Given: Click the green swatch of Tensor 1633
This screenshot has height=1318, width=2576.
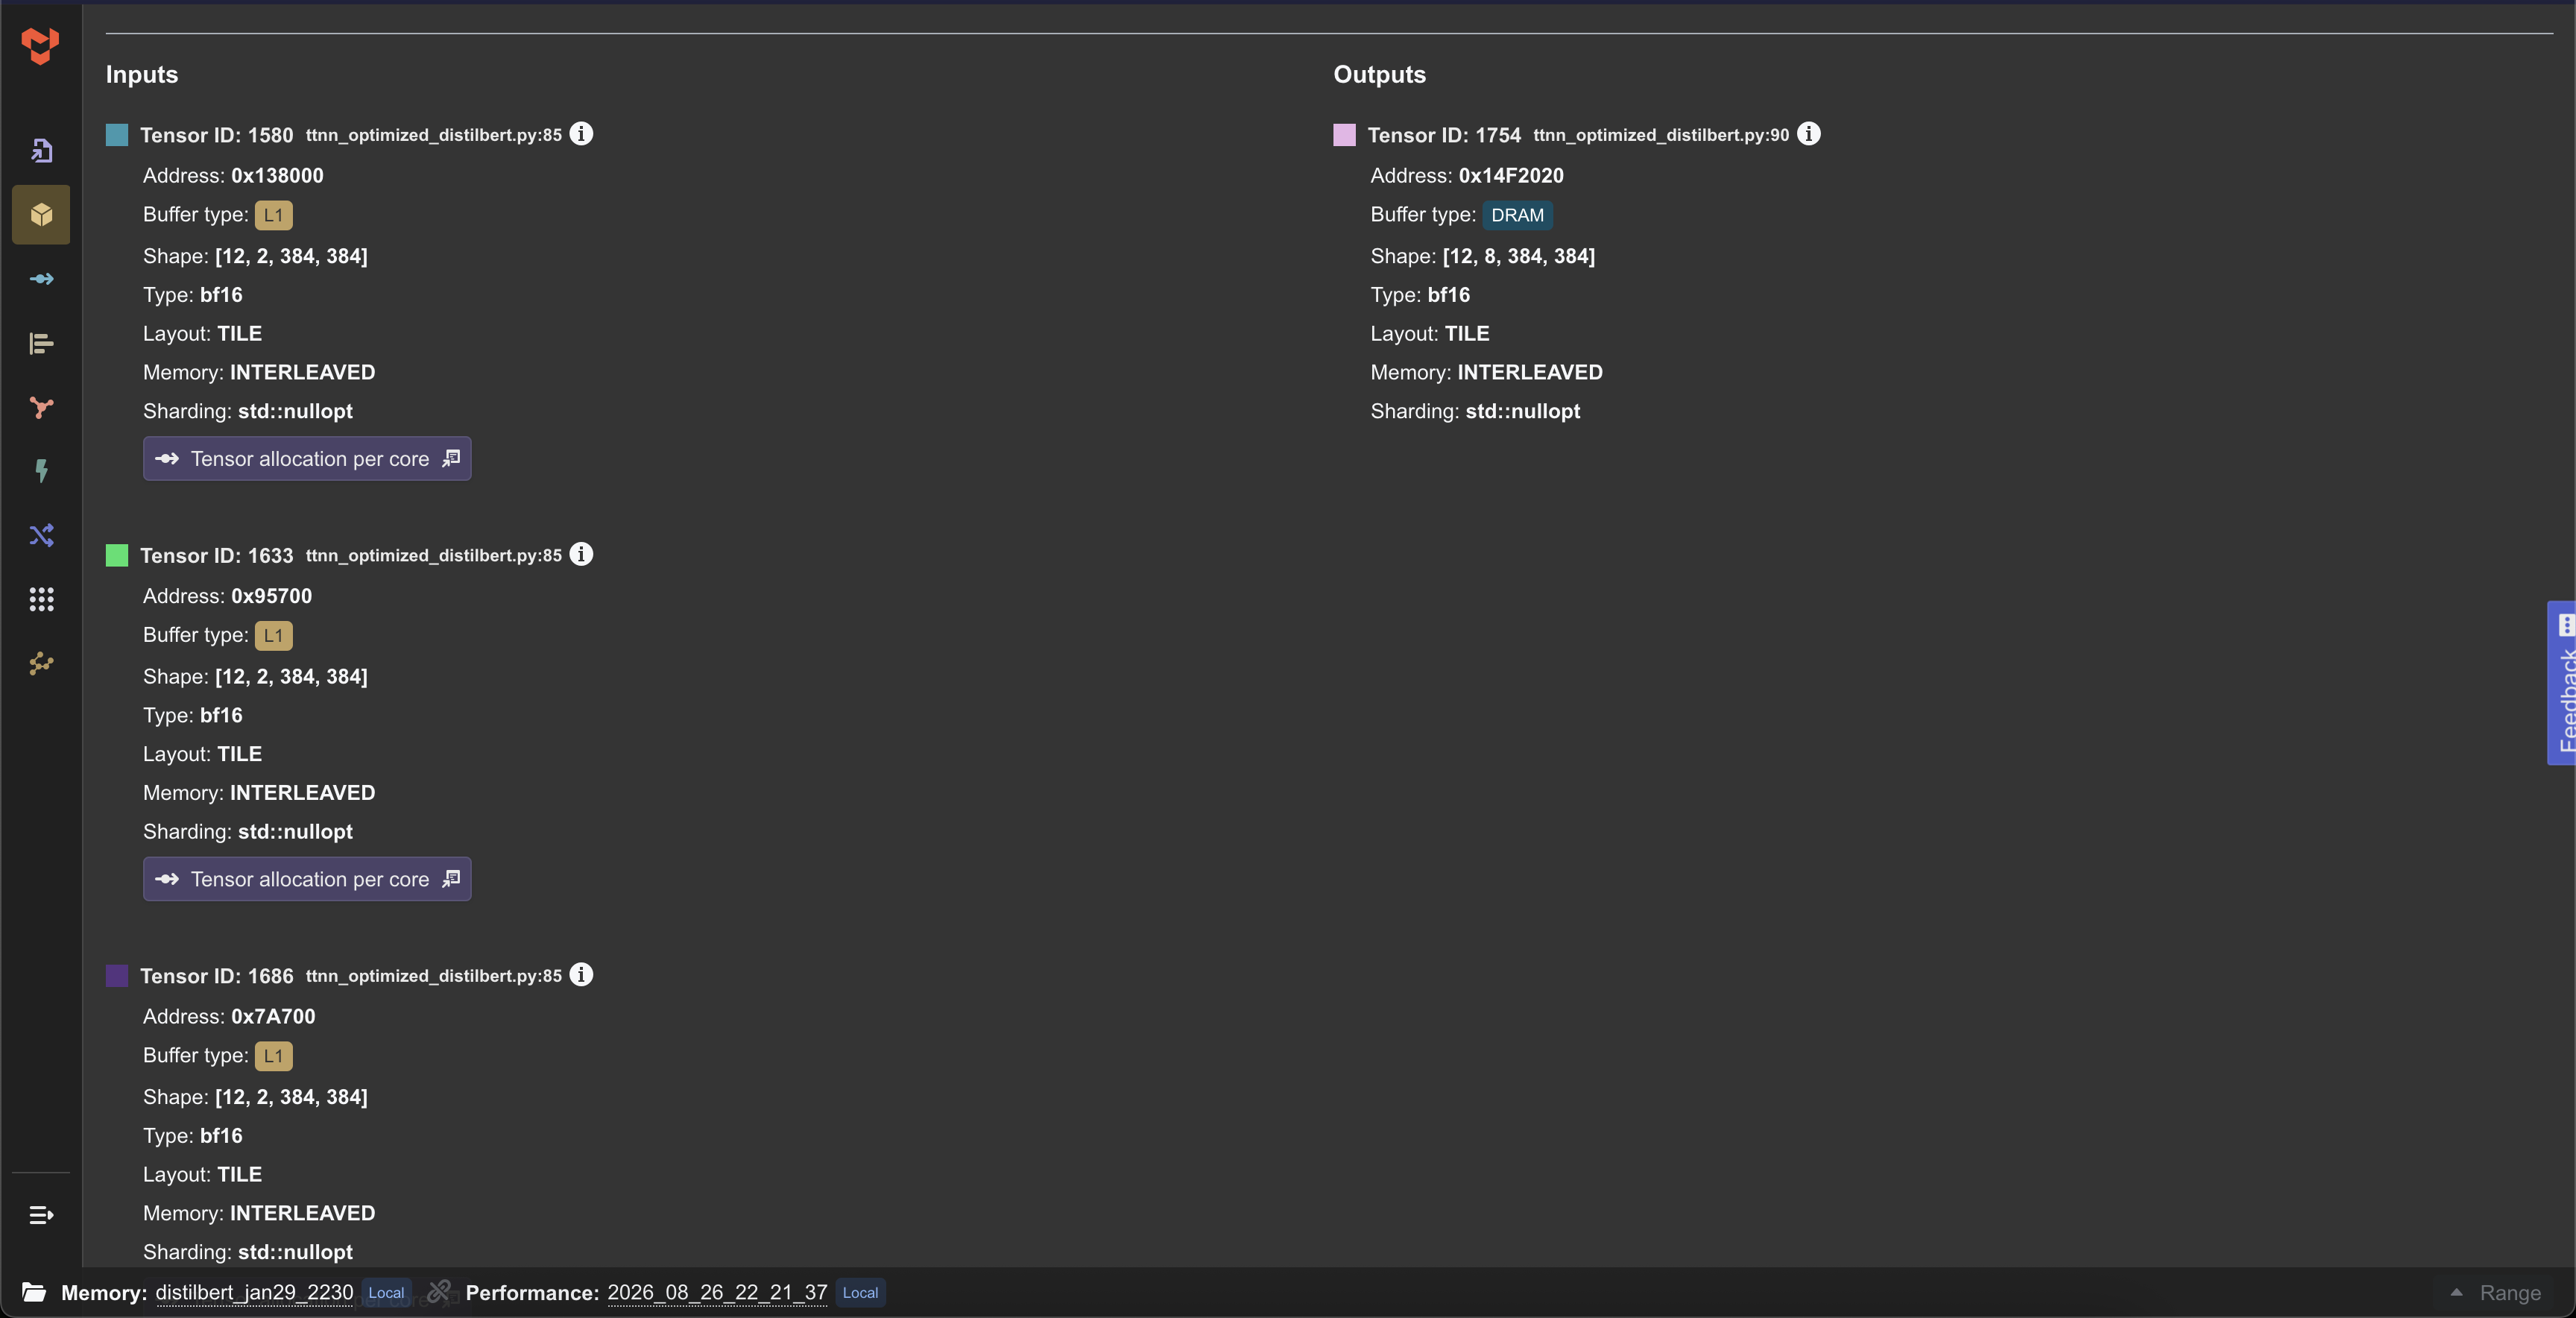Looking at the screenshot, I should pos(117,555).
